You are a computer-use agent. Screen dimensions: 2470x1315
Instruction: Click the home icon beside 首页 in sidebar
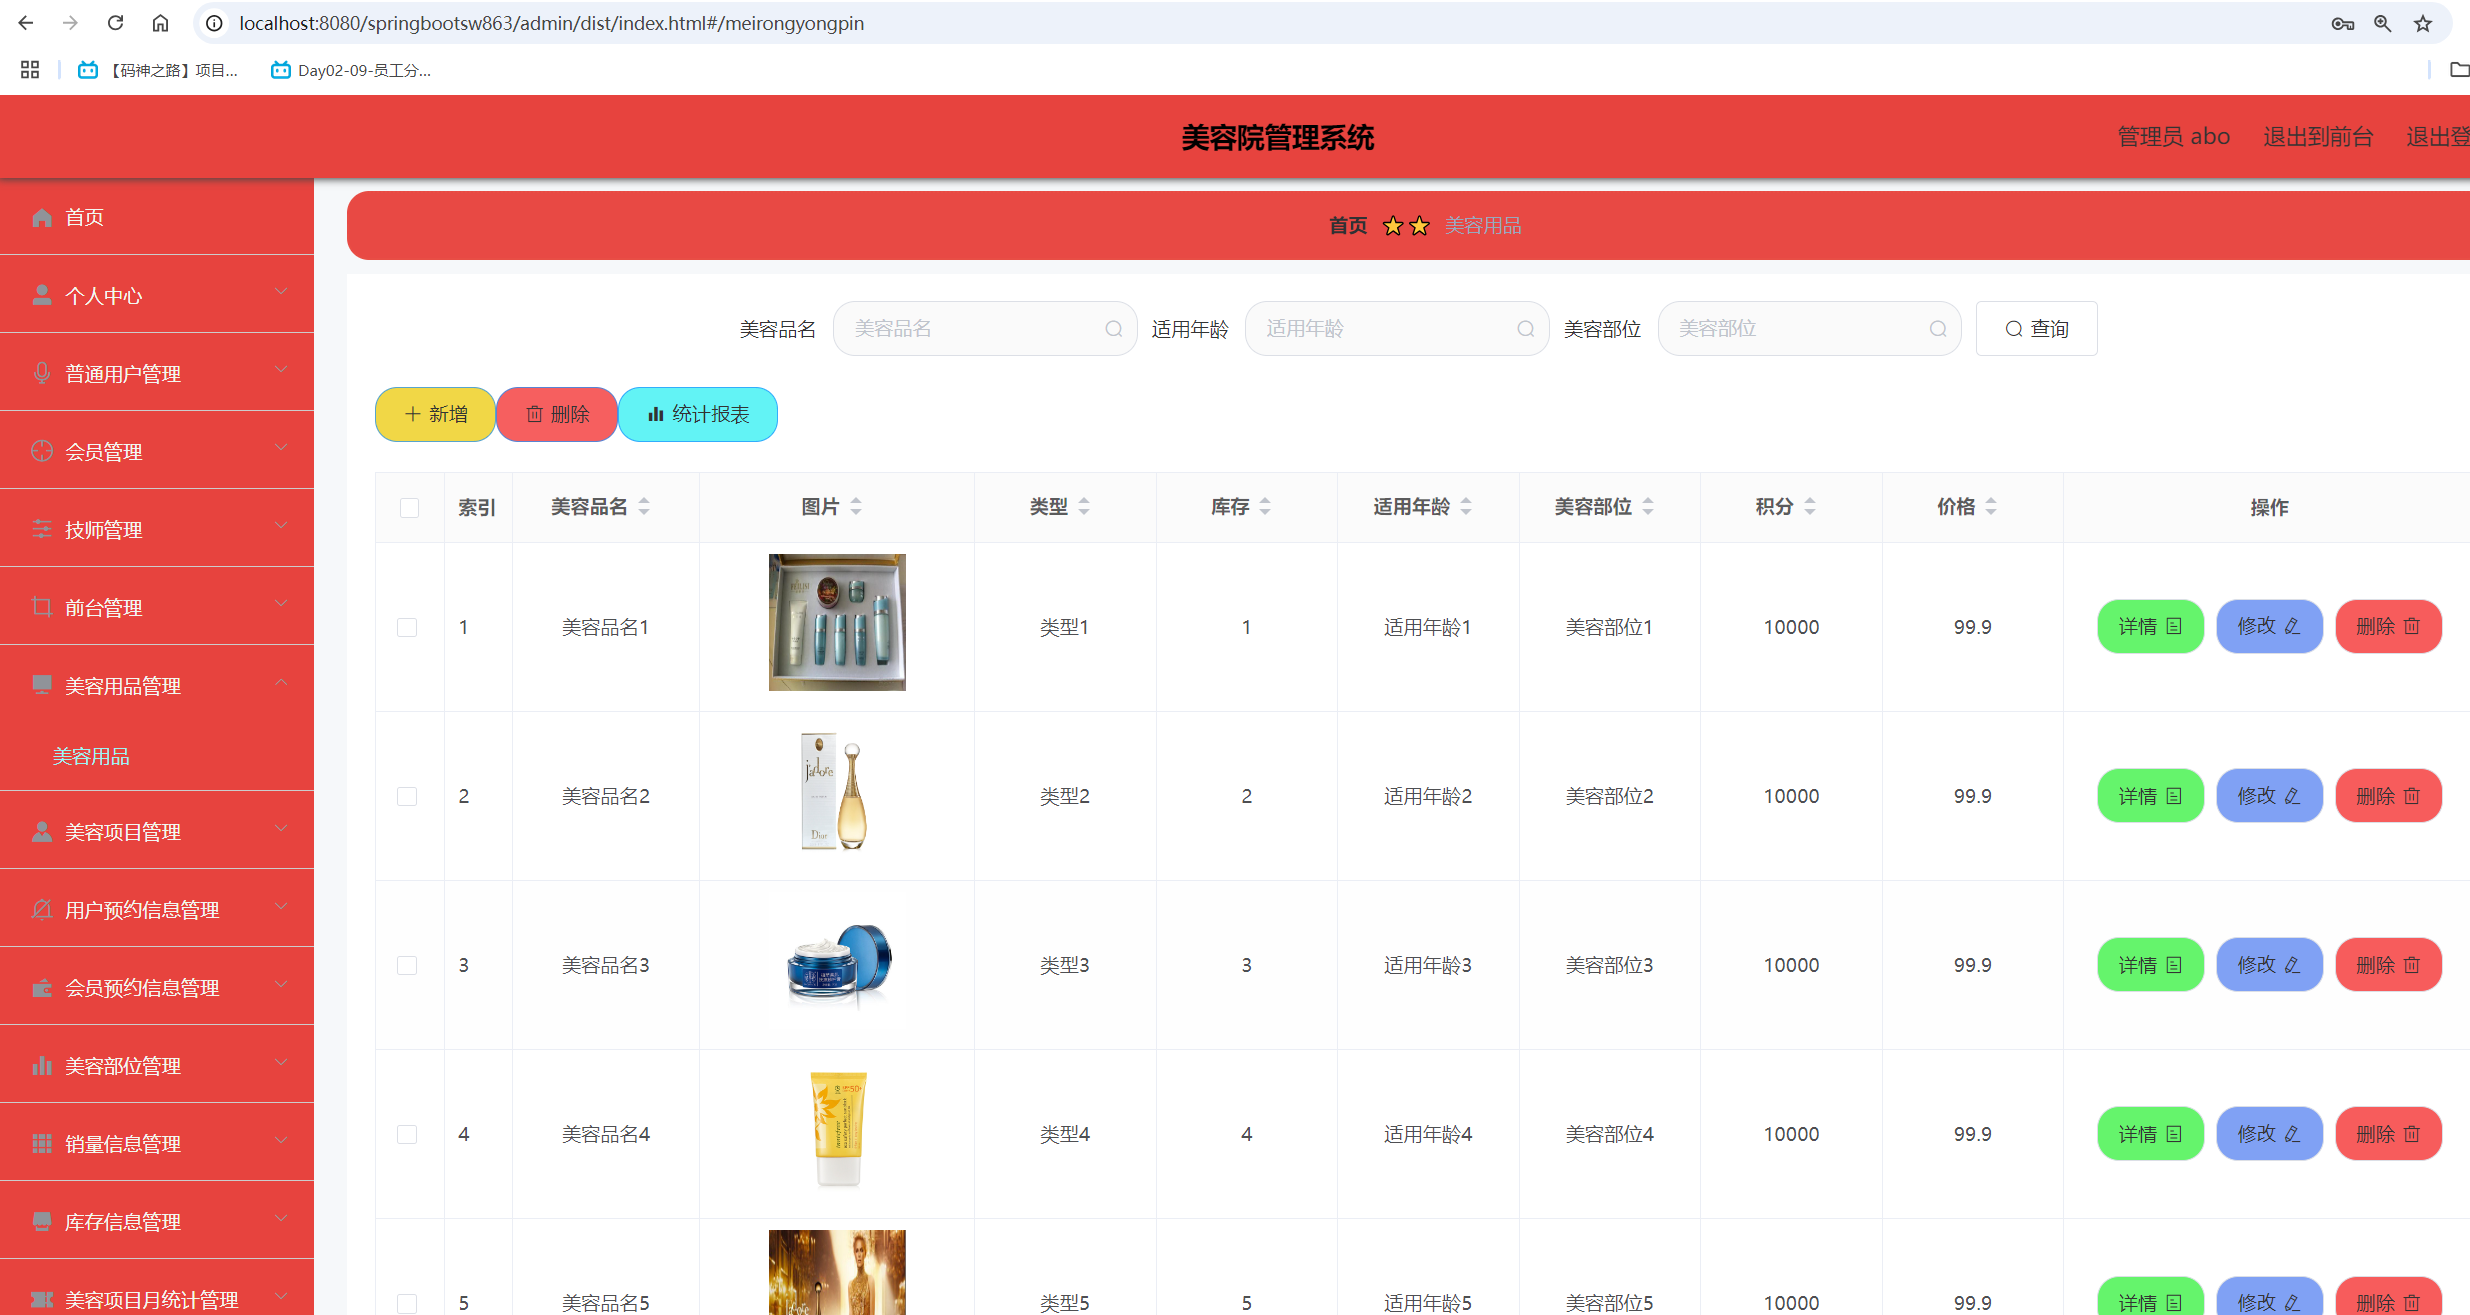42,217
